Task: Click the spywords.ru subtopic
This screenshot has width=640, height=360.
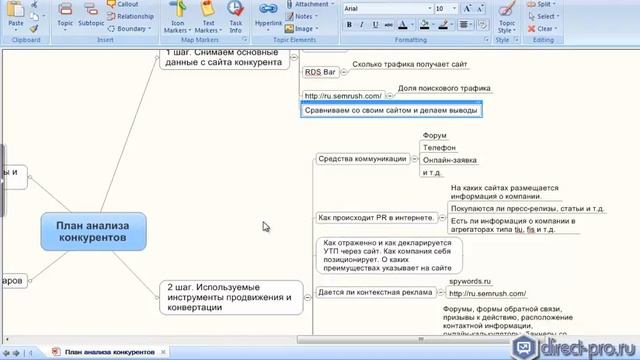Action: click(470, 281)
